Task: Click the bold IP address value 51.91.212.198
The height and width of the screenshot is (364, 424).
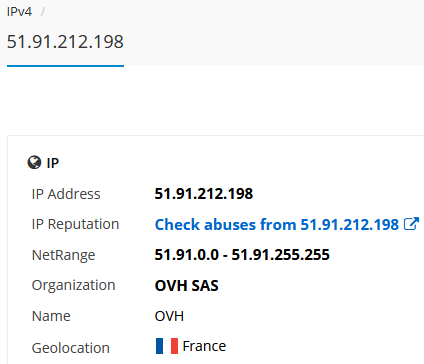Action: tap(204, 194)
